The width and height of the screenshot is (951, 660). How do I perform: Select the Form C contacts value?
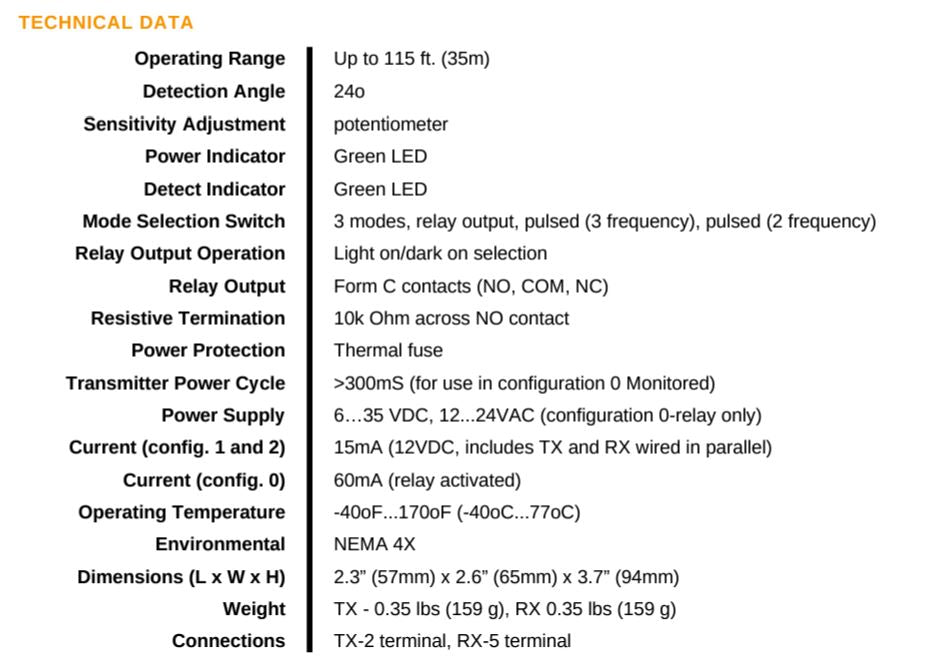tap(471, 286)
